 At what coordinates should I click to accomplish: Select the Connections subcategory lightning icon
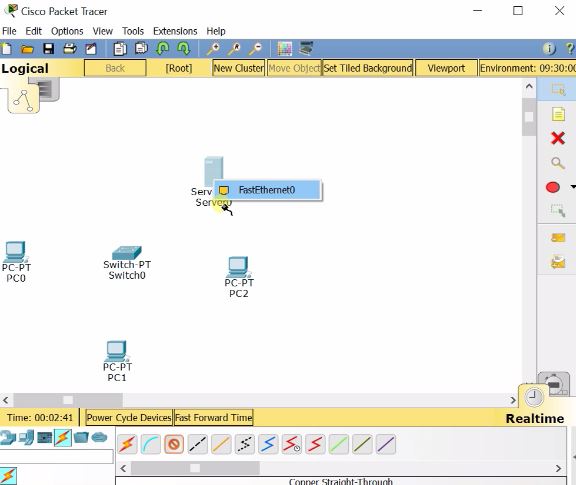coord(8,476)
